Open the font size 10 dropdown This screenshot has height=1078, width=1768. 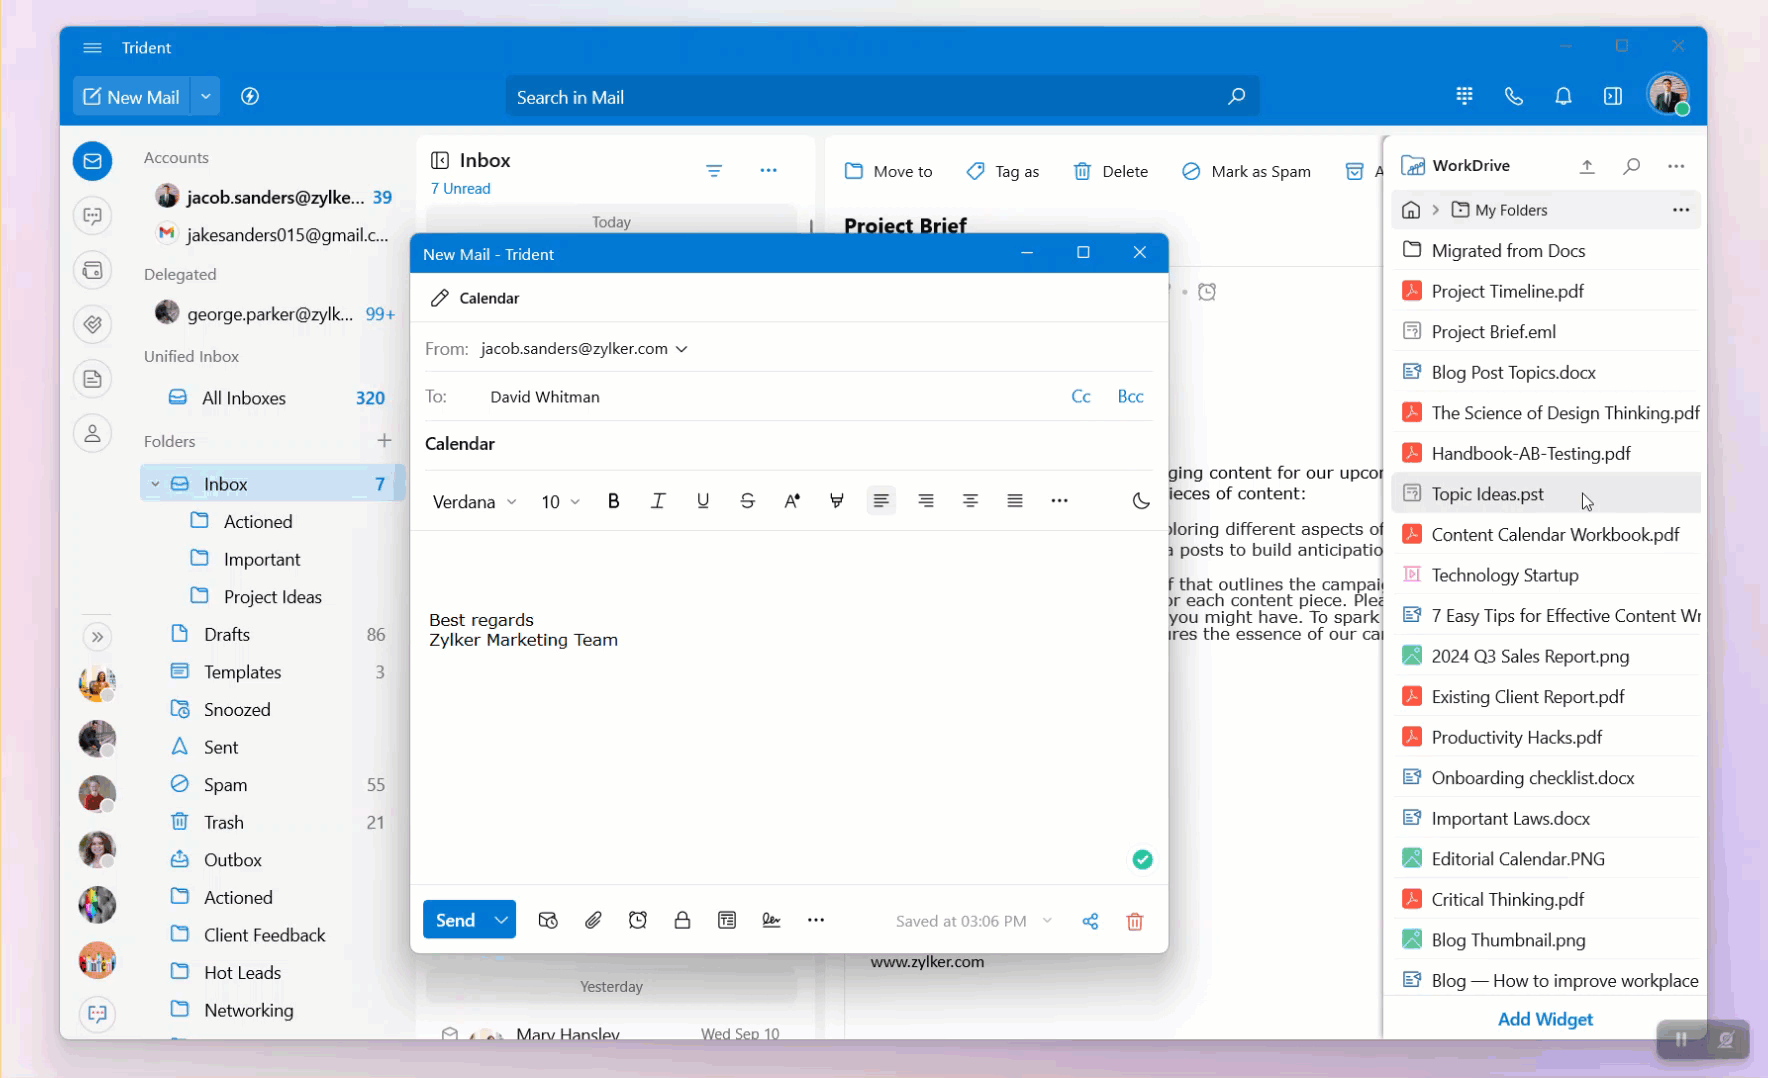(560, 501)
